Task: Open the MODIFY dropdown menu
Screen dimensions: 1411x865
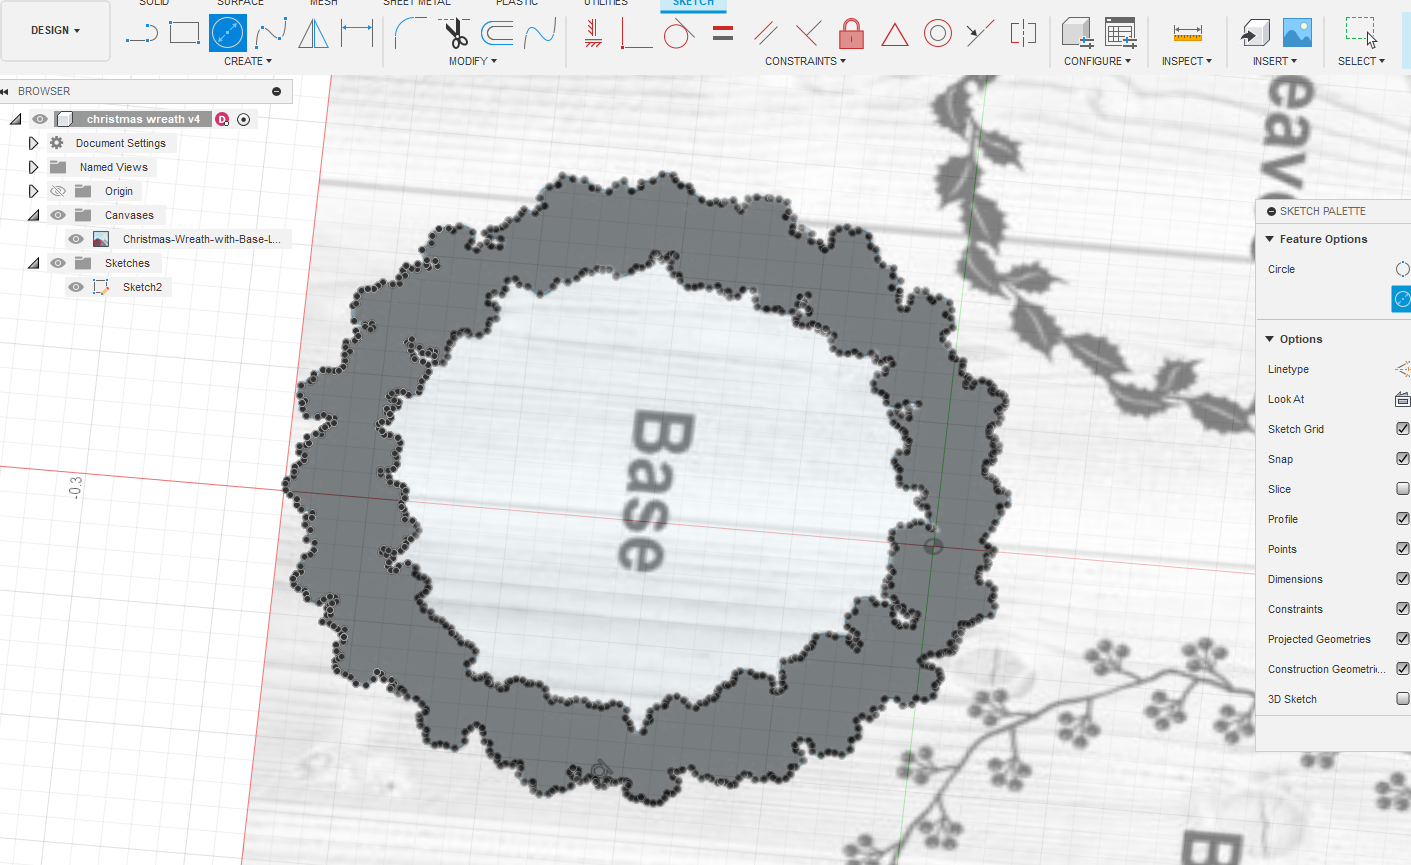Action: pyautogui.click(x=472, y=61)
